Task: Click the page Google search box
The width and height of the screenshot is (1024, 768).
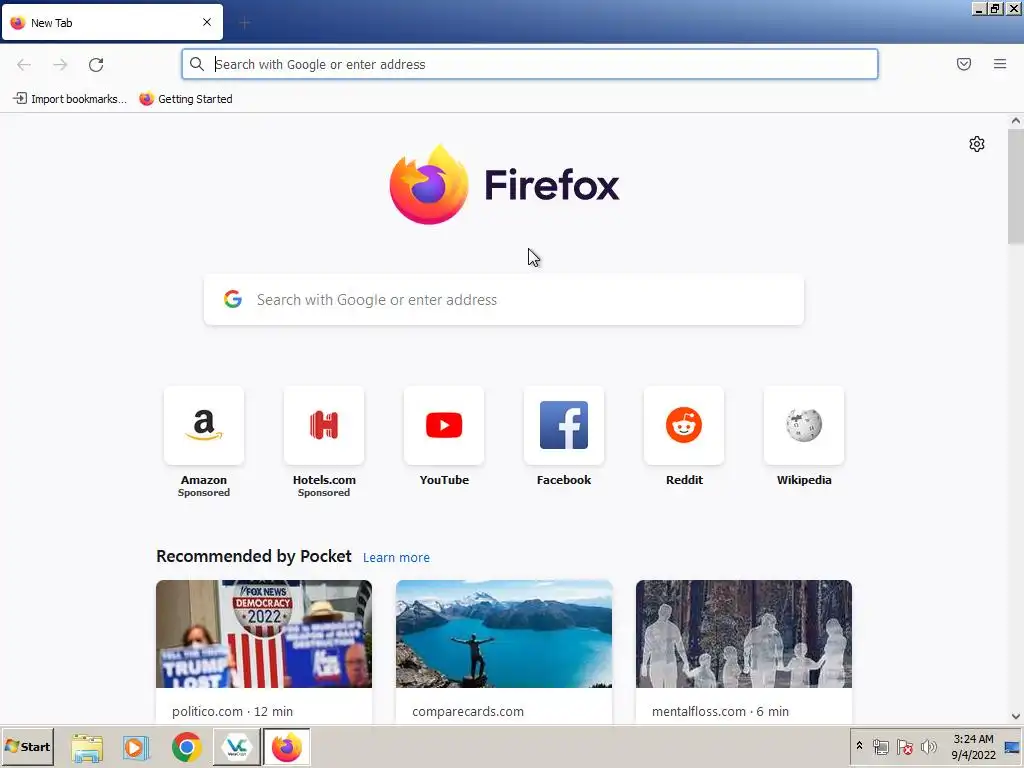Action: click(504, 300)
